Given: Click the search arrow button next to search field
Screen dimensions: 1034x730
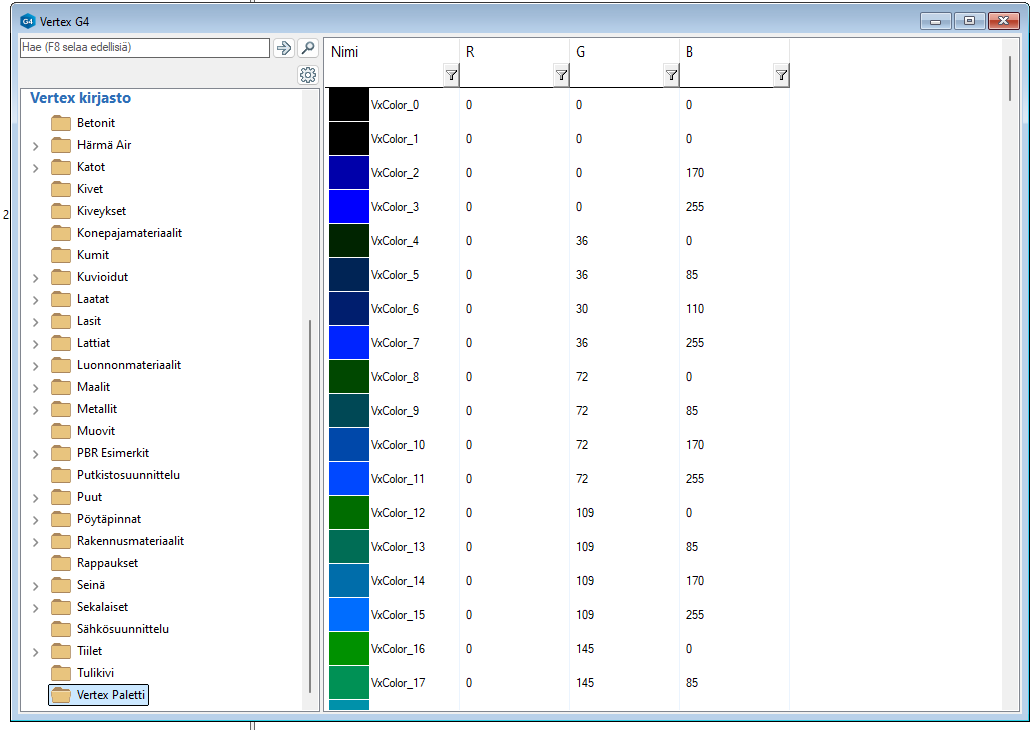Looking at the screenshot, I should click(284, 48).
